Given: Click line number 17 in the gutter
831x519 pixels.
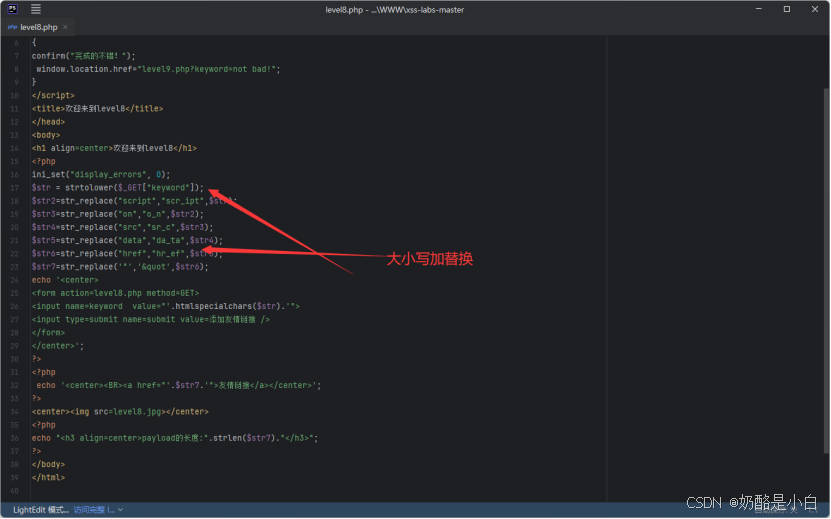Looking at the screenshot, I should pyautogui.click(x=14, y=188).
